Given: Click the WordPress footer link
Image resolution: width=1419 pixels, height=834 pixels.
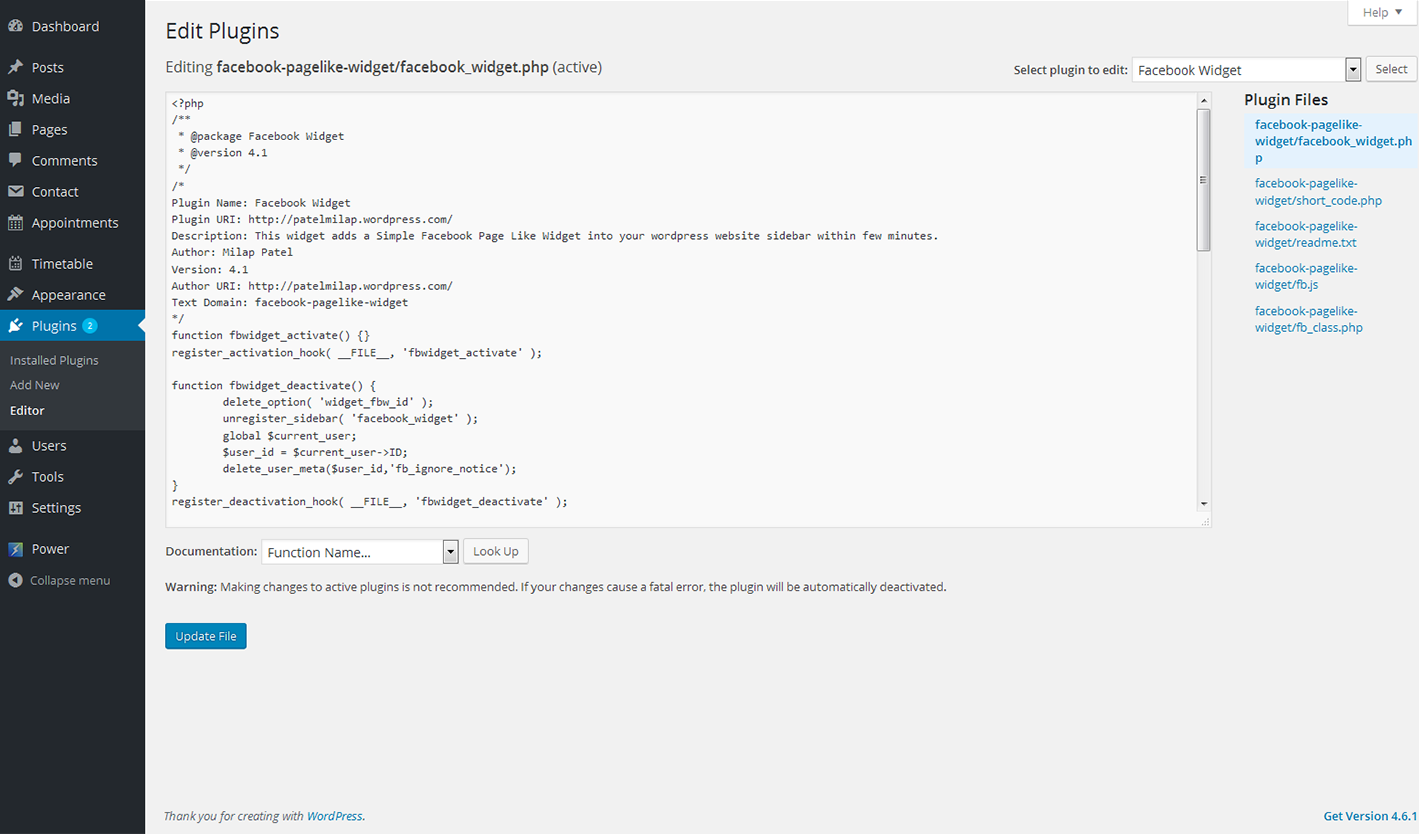Looking at the screenshot, I should (335, 816).
